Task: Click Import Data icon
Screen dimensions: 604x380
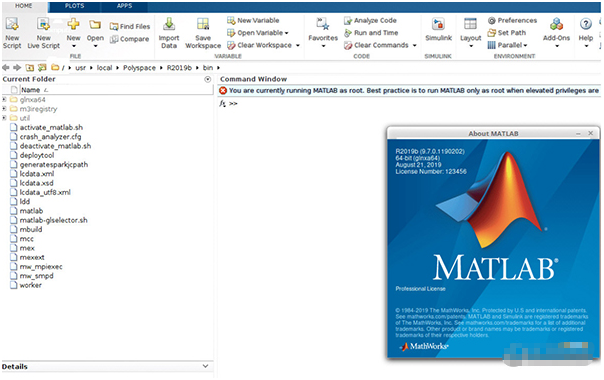Action: (169, 25)
